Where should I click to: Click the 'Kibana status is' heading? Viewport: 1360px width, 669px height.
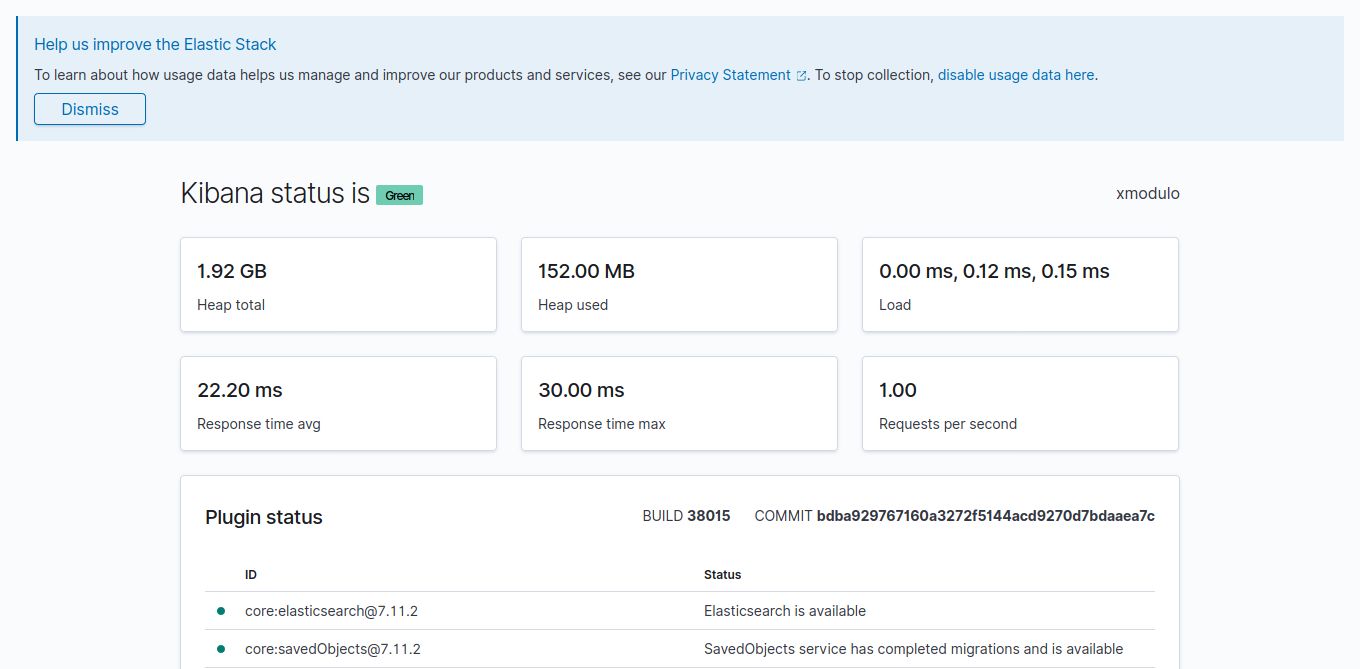point(275,193)
